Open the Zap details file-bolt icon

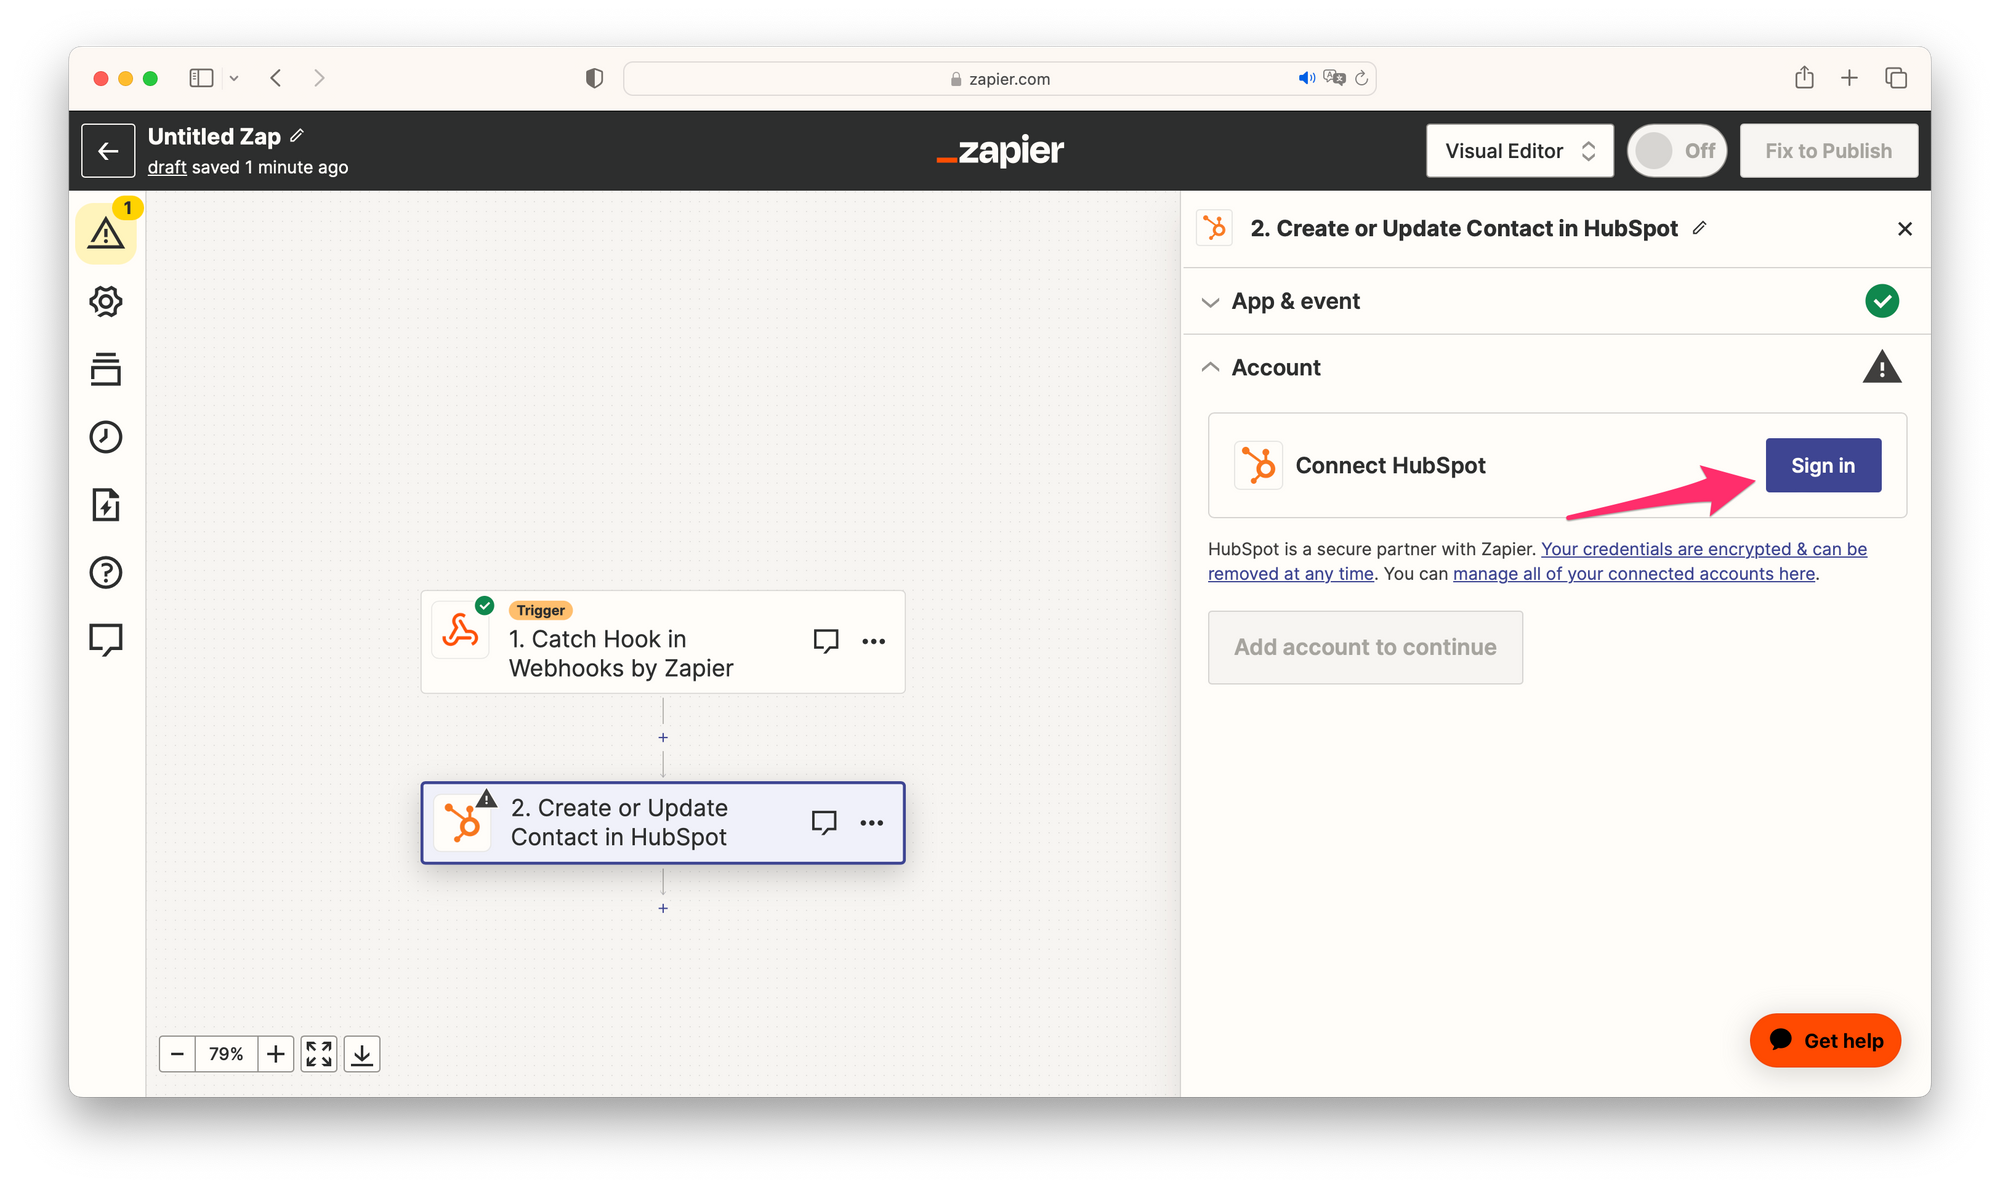(x=106, y=505)
